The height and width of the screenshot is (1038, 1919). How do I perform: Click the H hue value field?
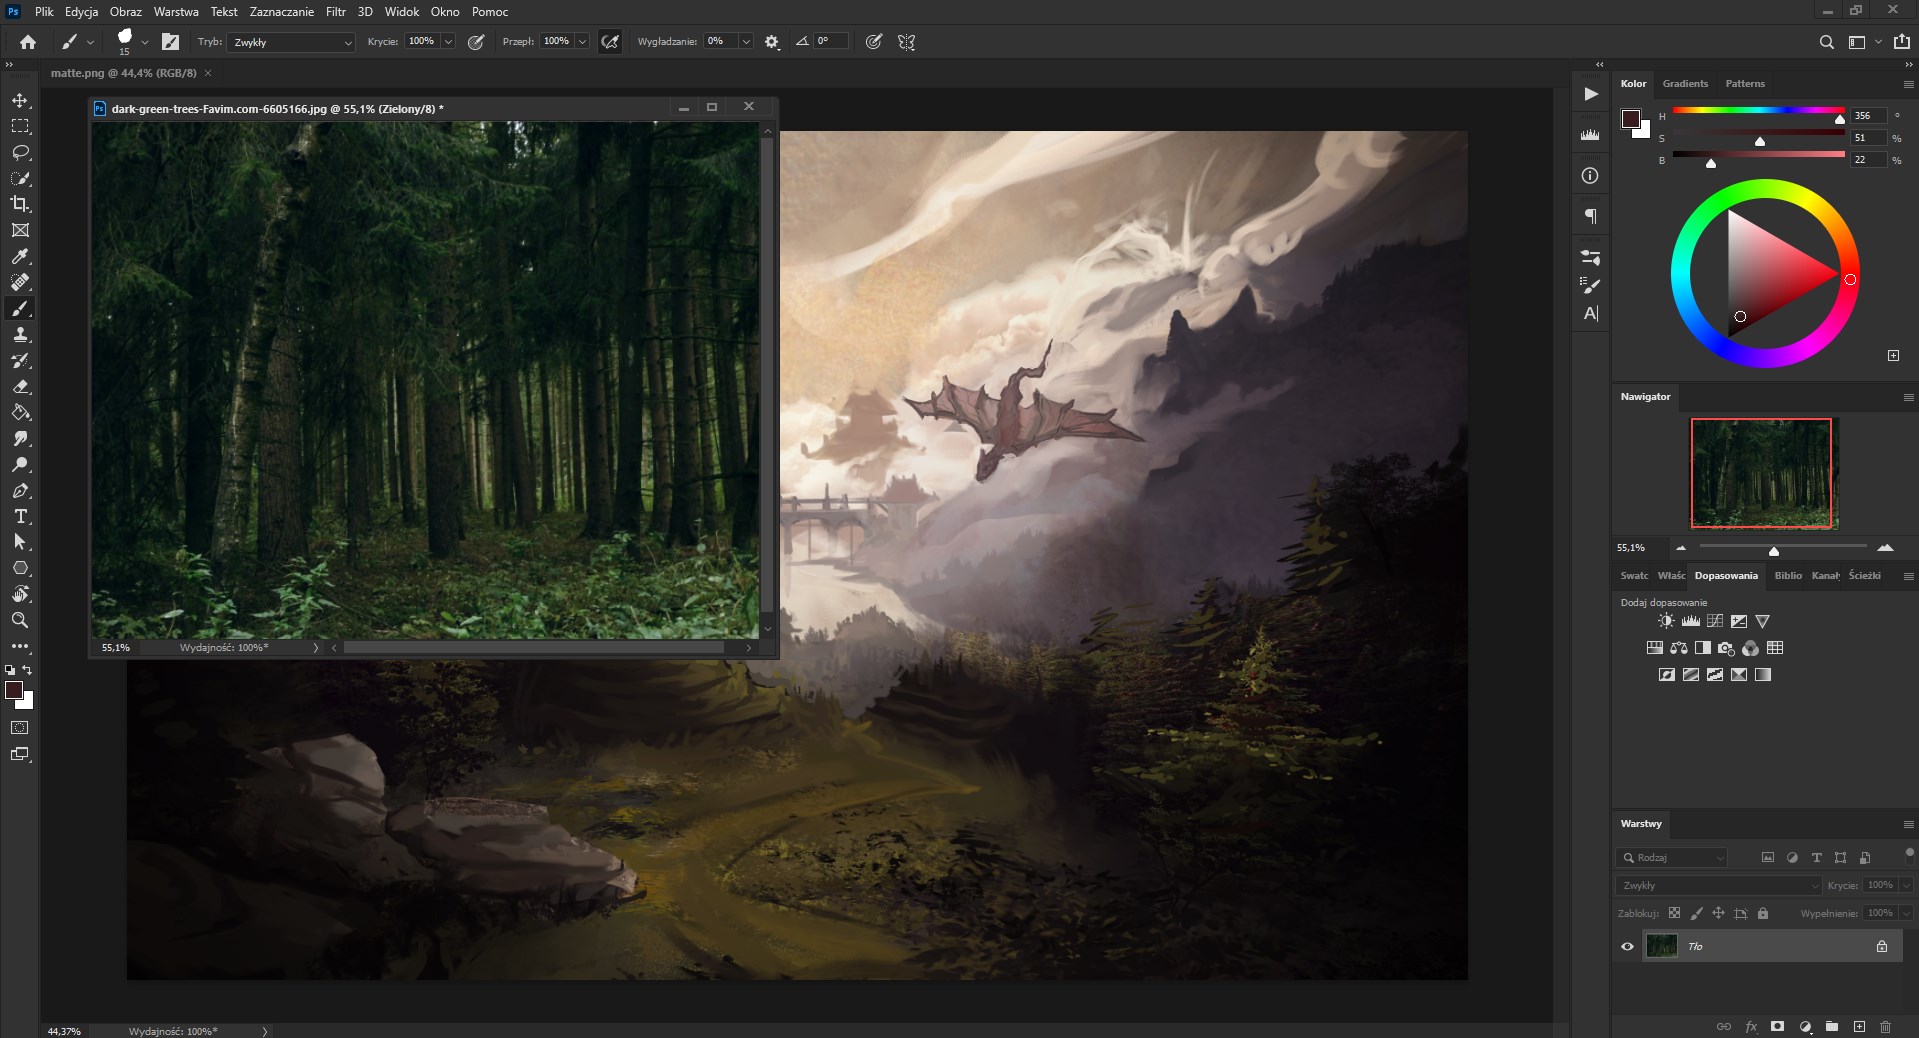pos(1868,116)
